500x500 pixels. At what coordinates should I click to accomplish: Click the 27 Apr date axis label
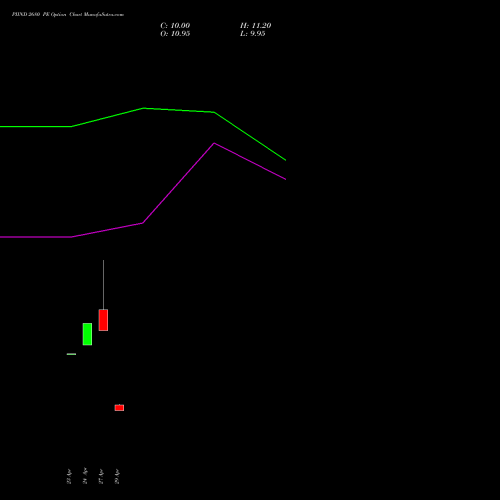(x=101, y=476)
